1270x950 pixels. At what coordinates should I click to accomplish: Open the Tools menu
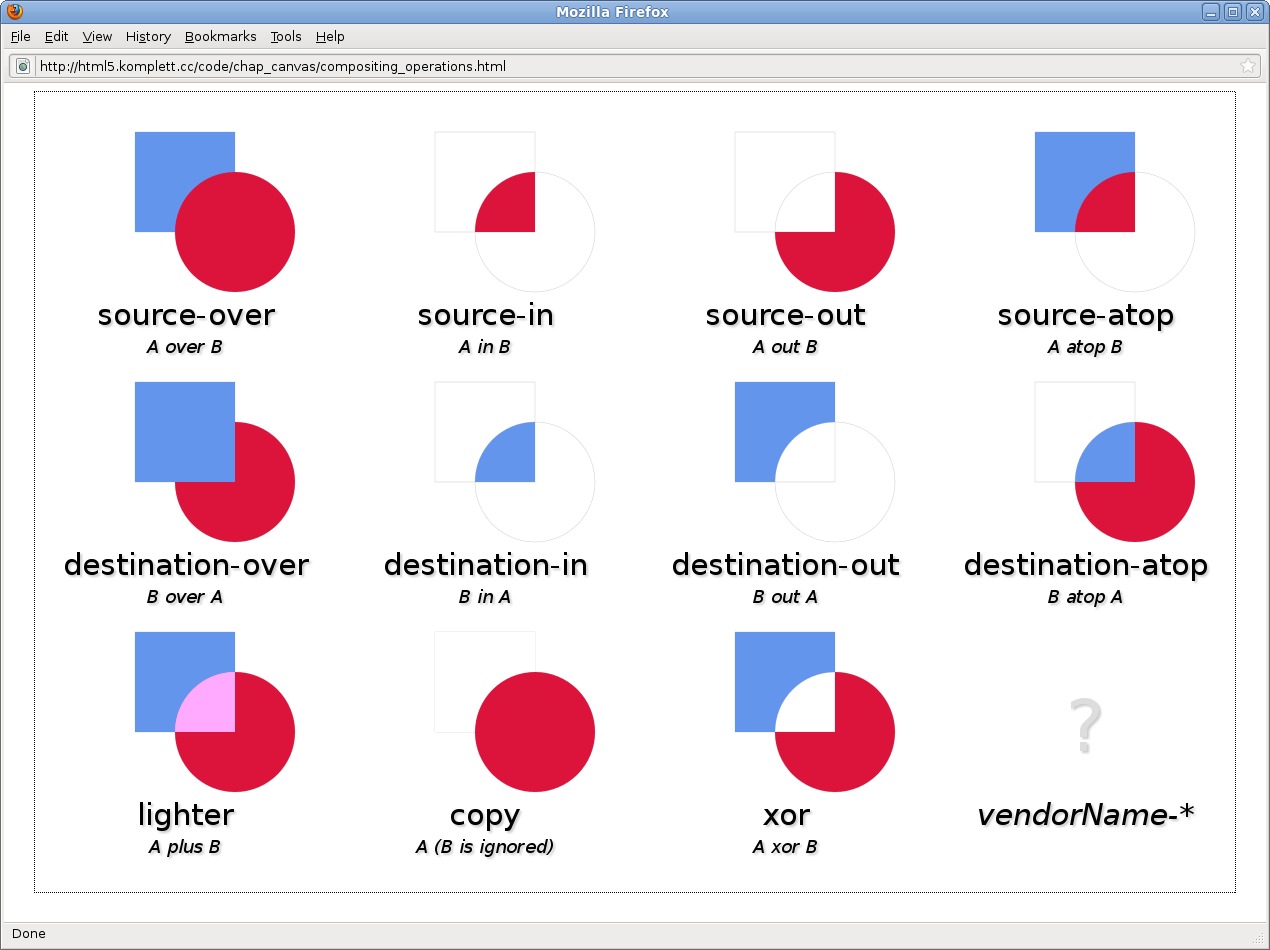285,36
